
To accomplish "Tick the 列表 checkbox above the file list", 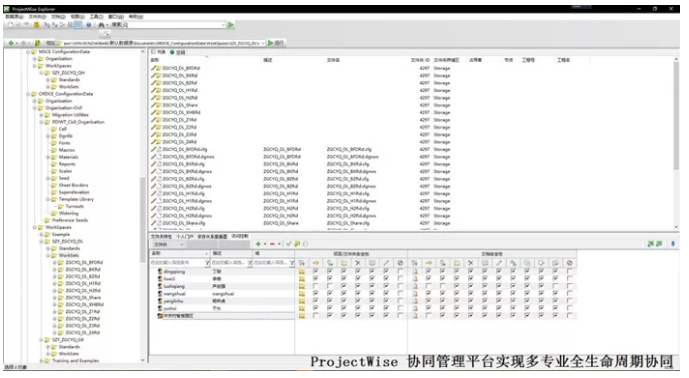I will [153, 52].
